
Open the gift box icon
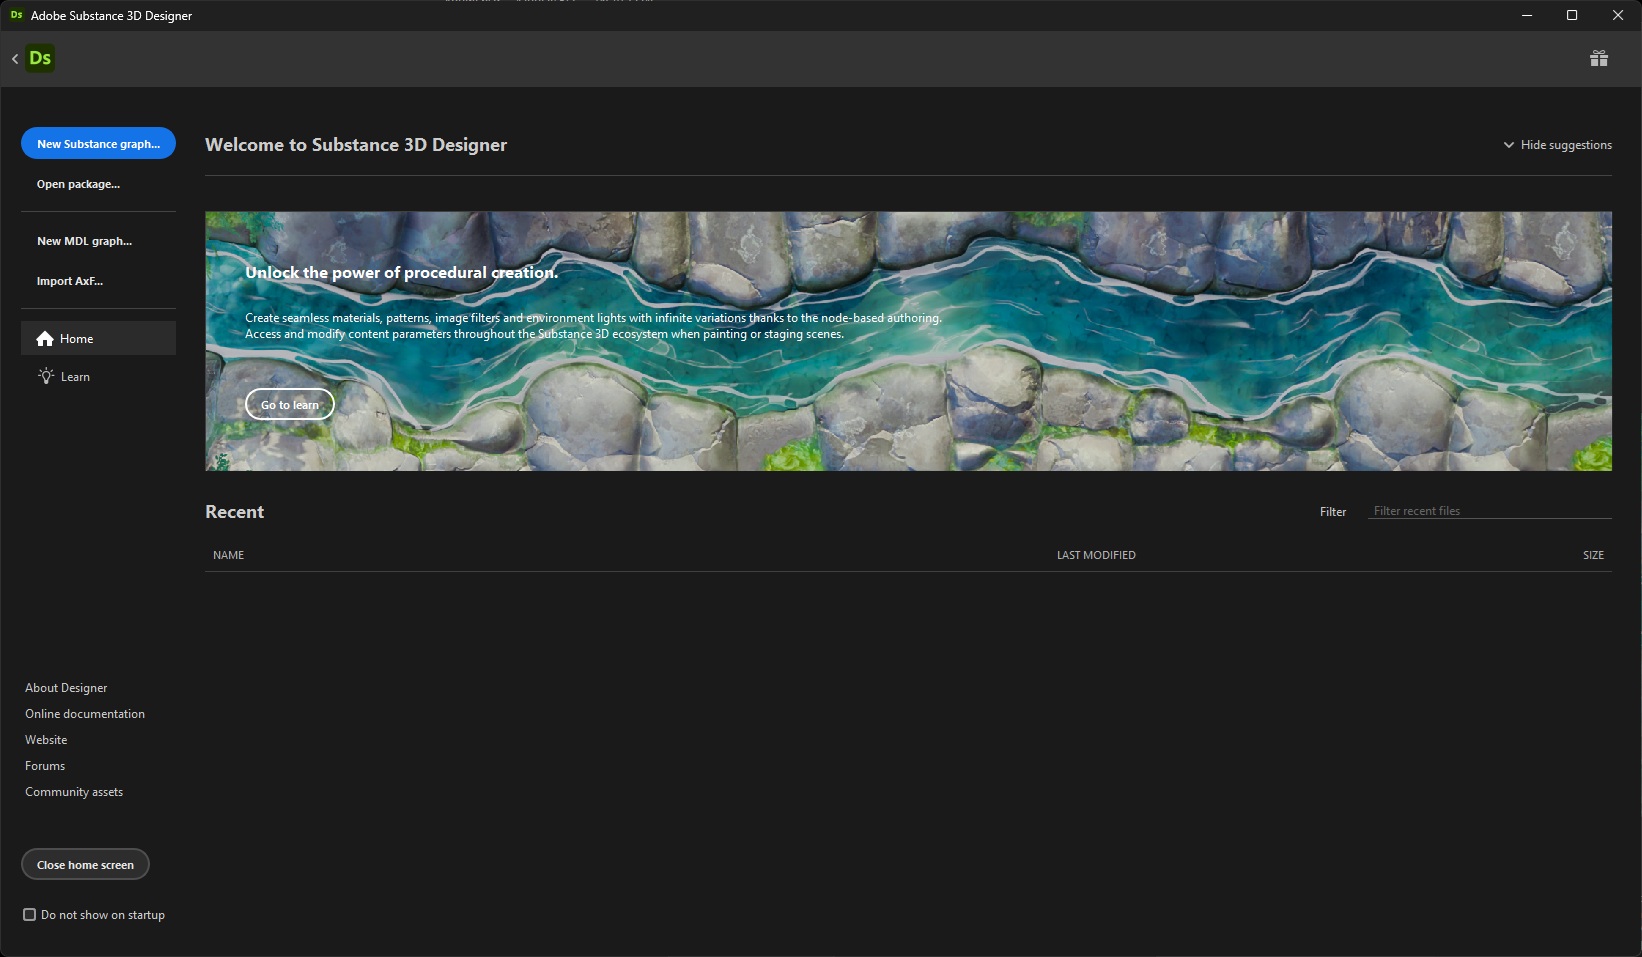1598,58
